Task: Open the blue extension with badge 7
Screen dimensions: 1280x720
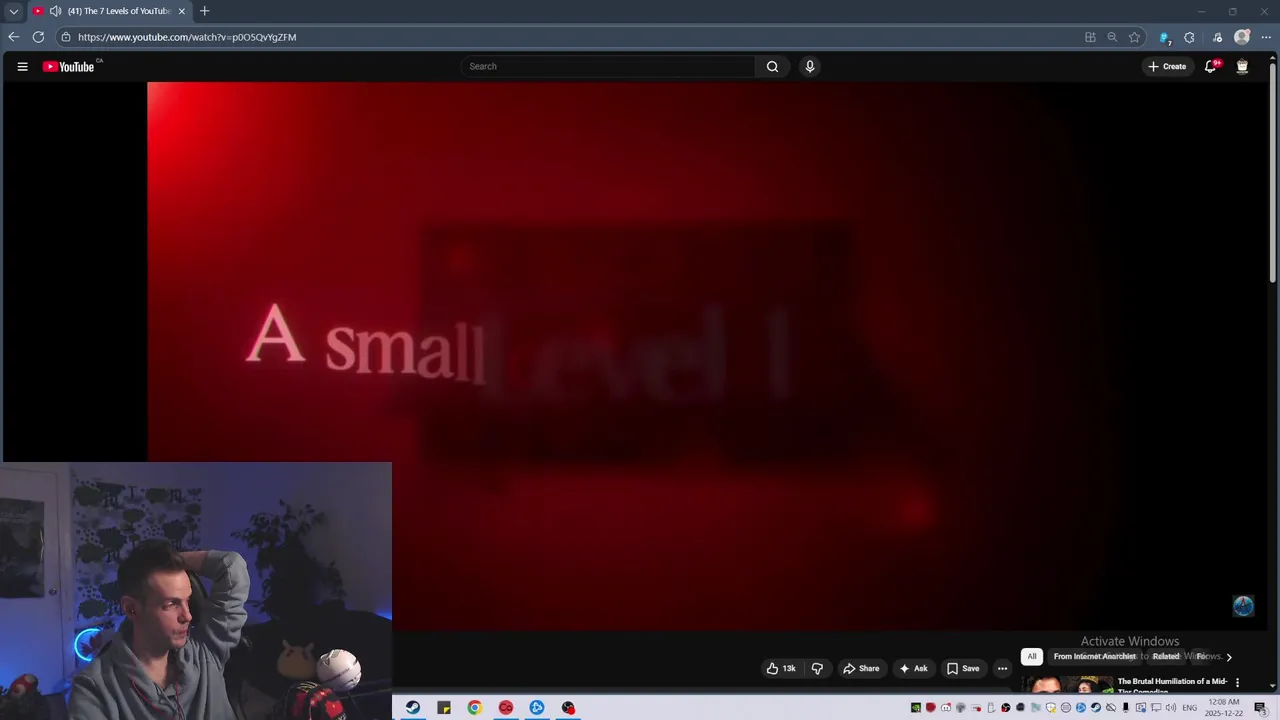Action: click(x=1164, y=37)
